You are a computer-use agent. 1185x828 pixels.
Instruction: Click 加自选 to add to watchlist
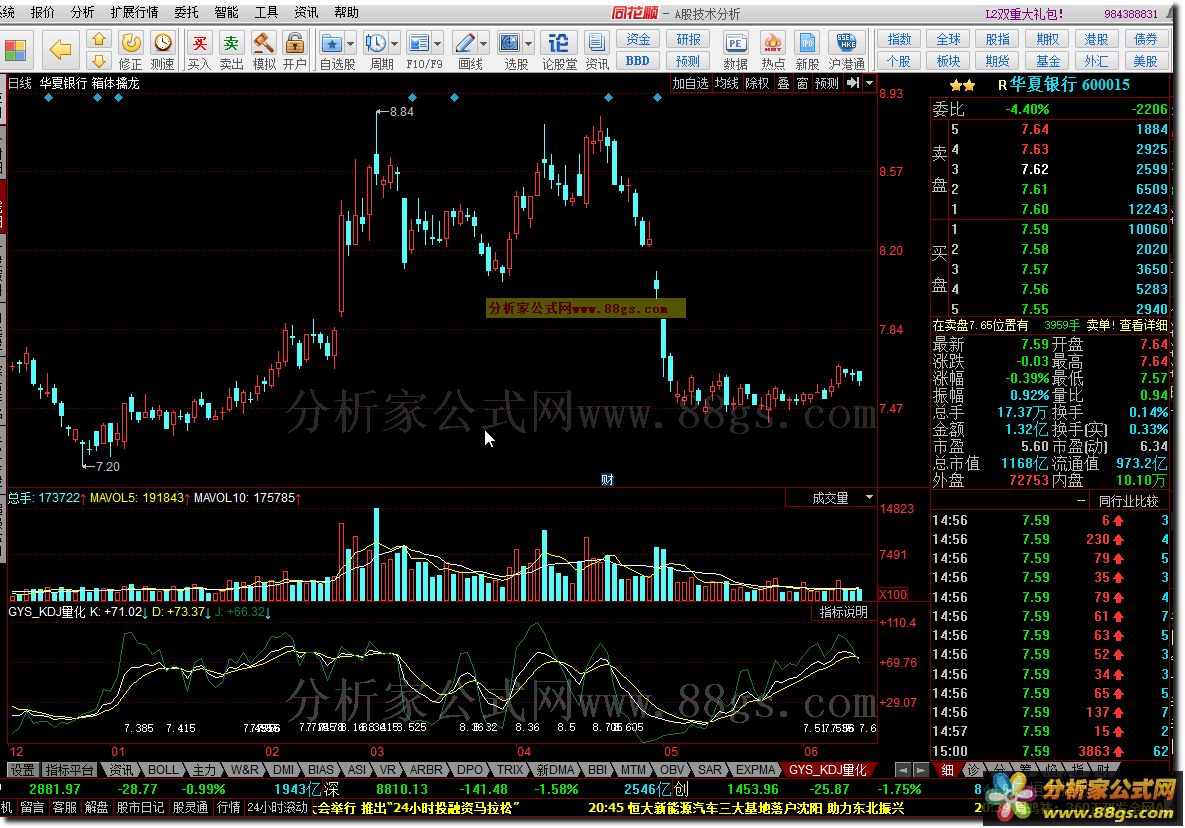pos(691,83)
